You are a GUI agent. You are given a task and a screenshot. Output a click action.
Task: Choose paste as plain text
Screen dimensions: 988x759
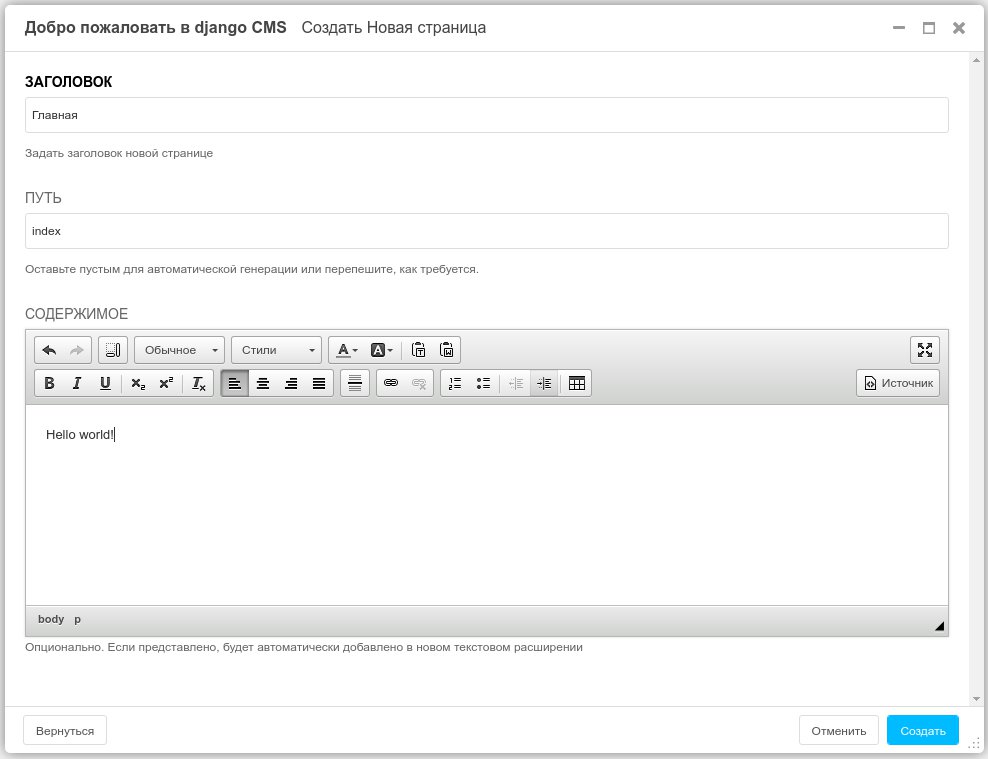tap(418, 350)
